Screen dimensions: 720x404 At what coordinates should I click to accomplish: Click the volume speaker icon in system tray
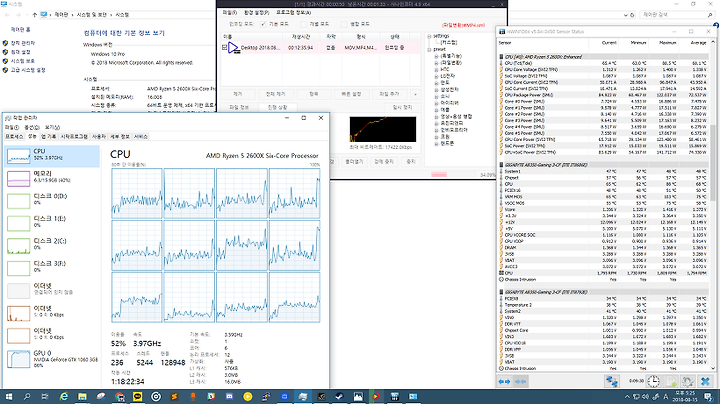click(x=646, y=397)
